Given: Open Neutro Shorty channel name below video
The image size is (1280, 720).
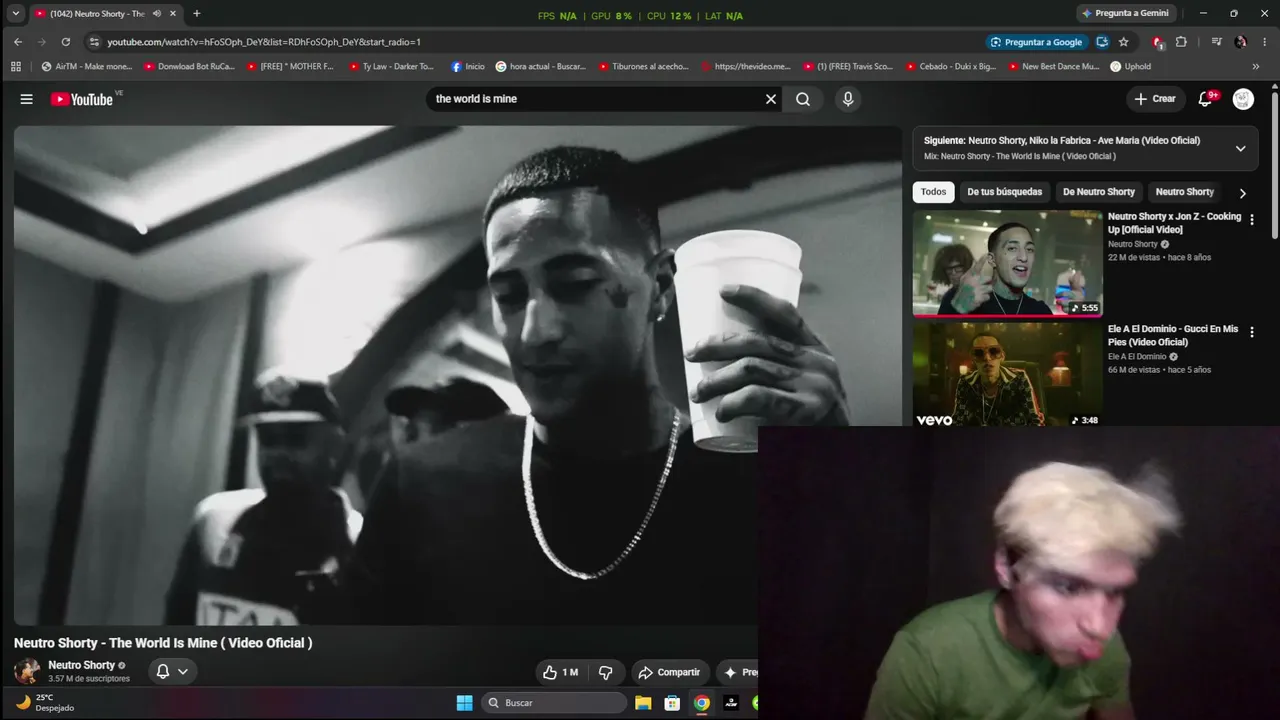Looking at the screenshot, I should click(82, 665).
